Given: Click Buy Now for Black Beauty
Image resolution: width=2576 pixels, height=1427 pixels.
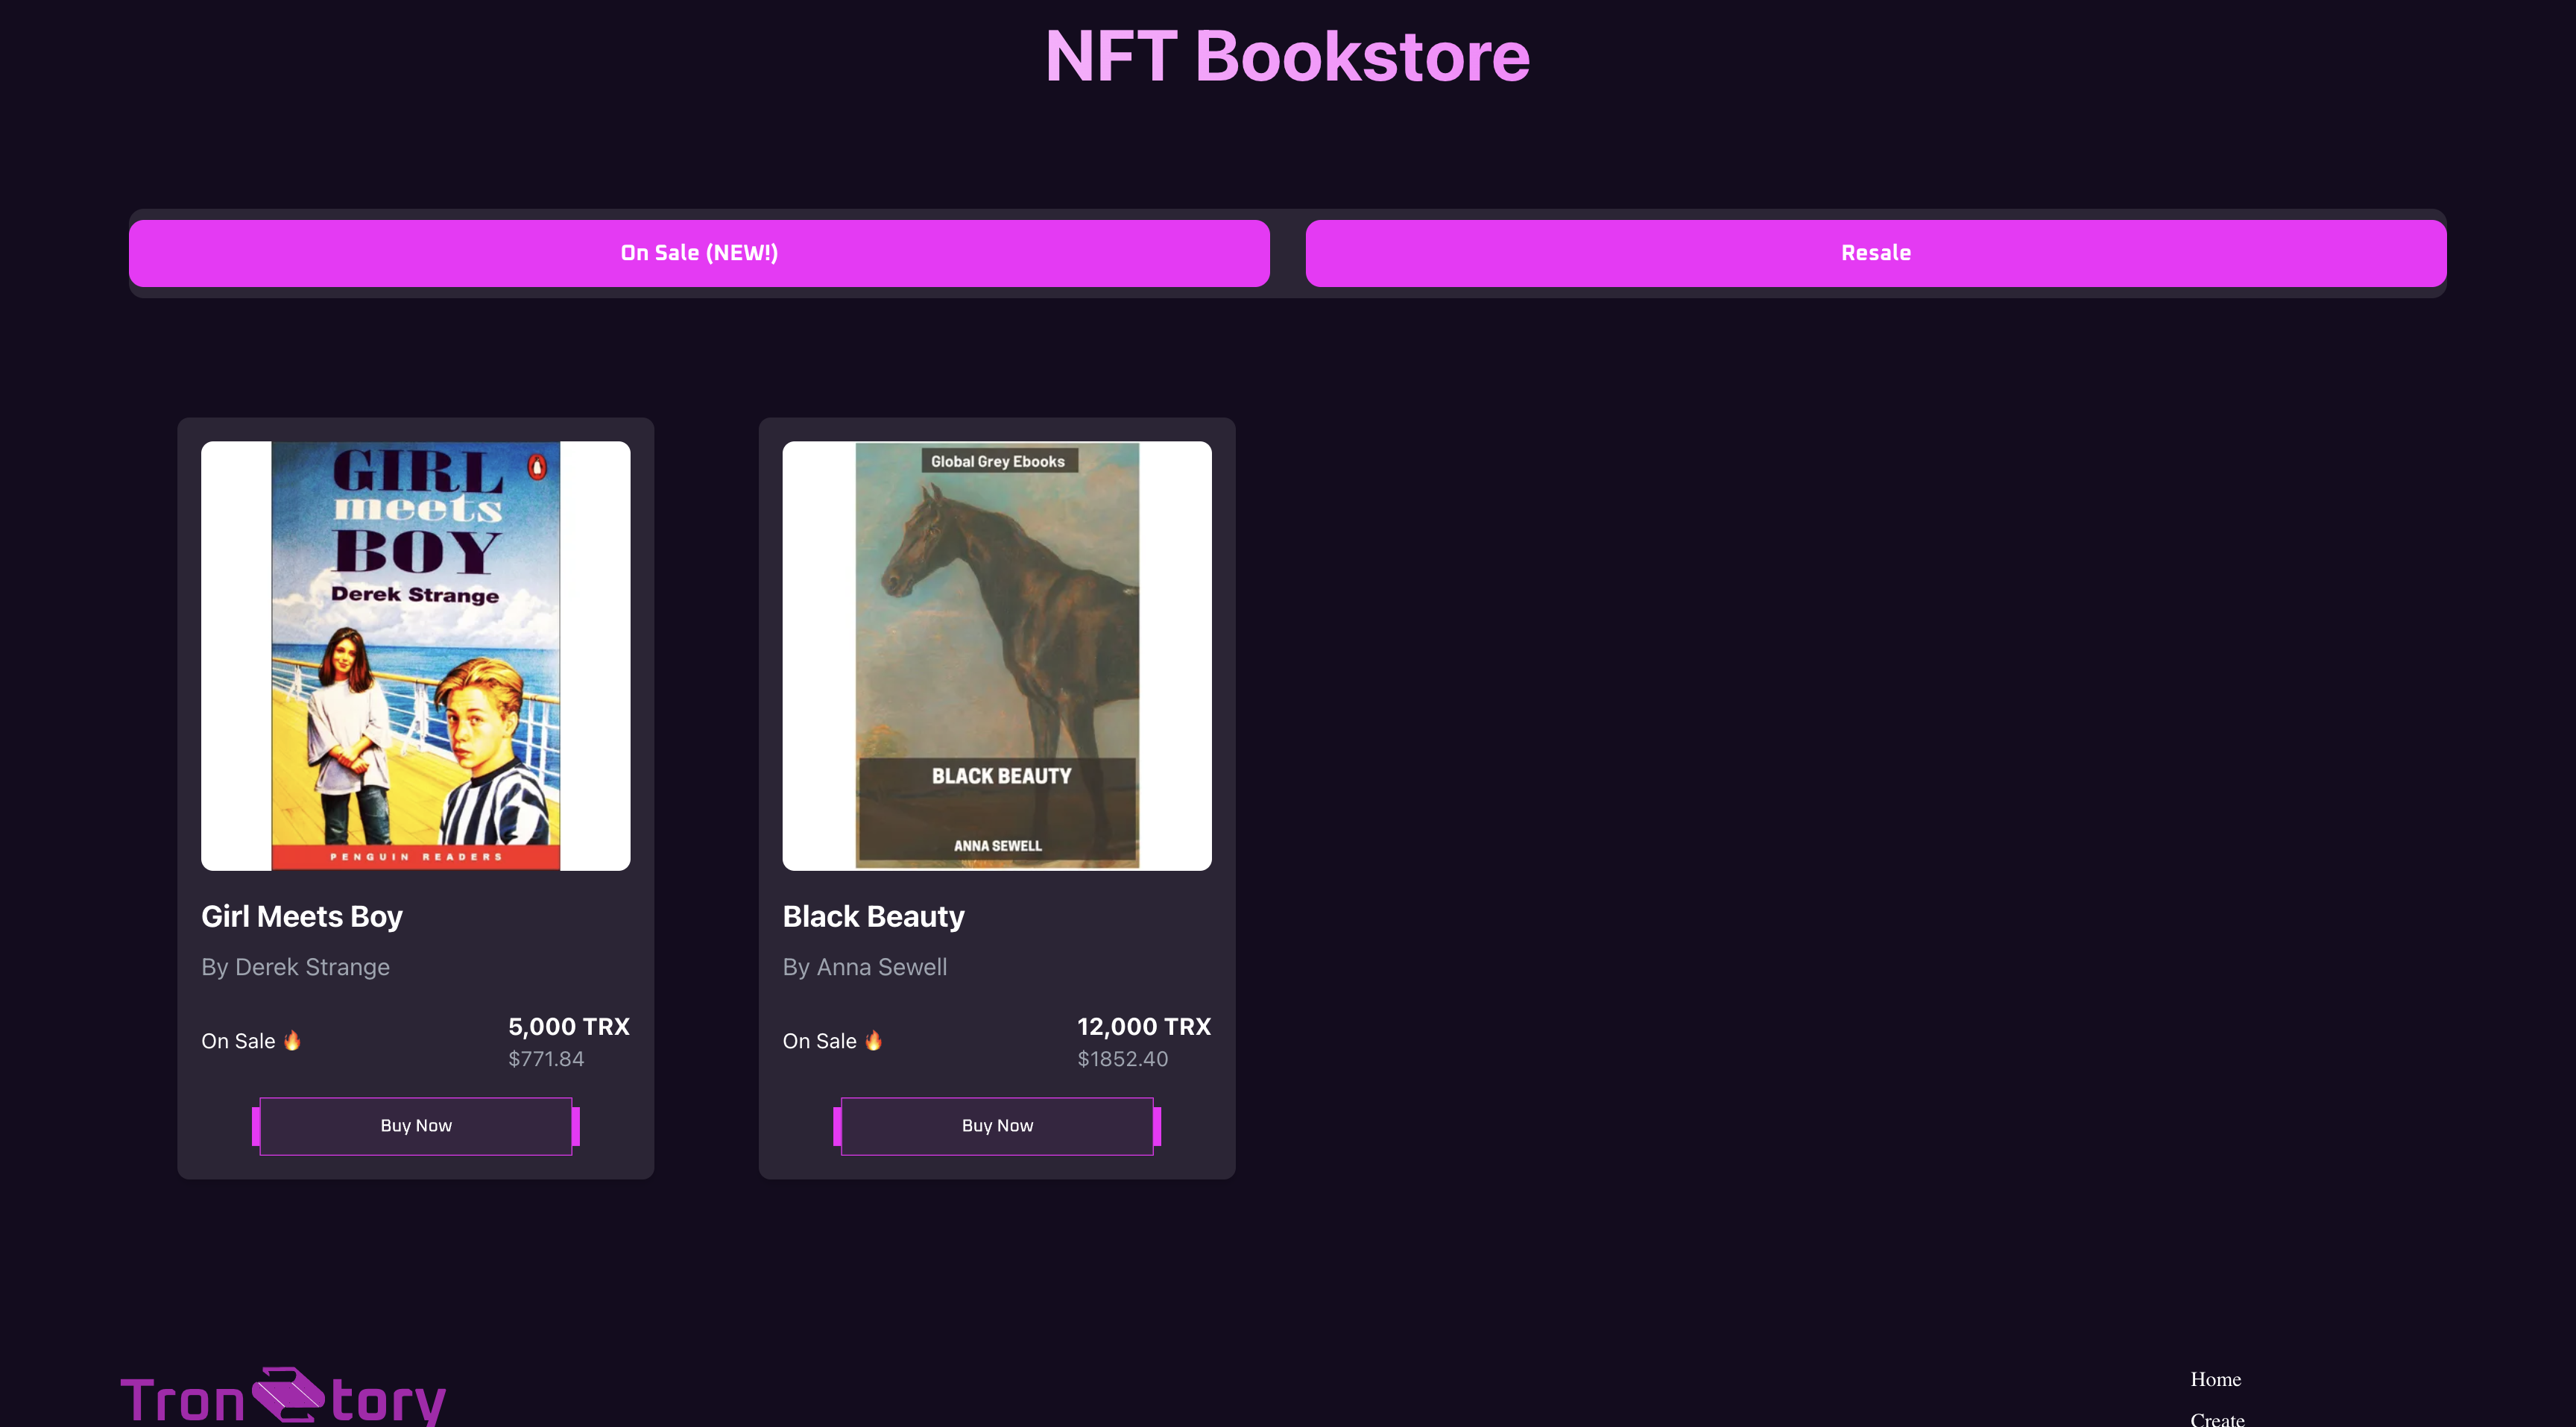Looking at the screenshot, I should [x=997, y=1126].
